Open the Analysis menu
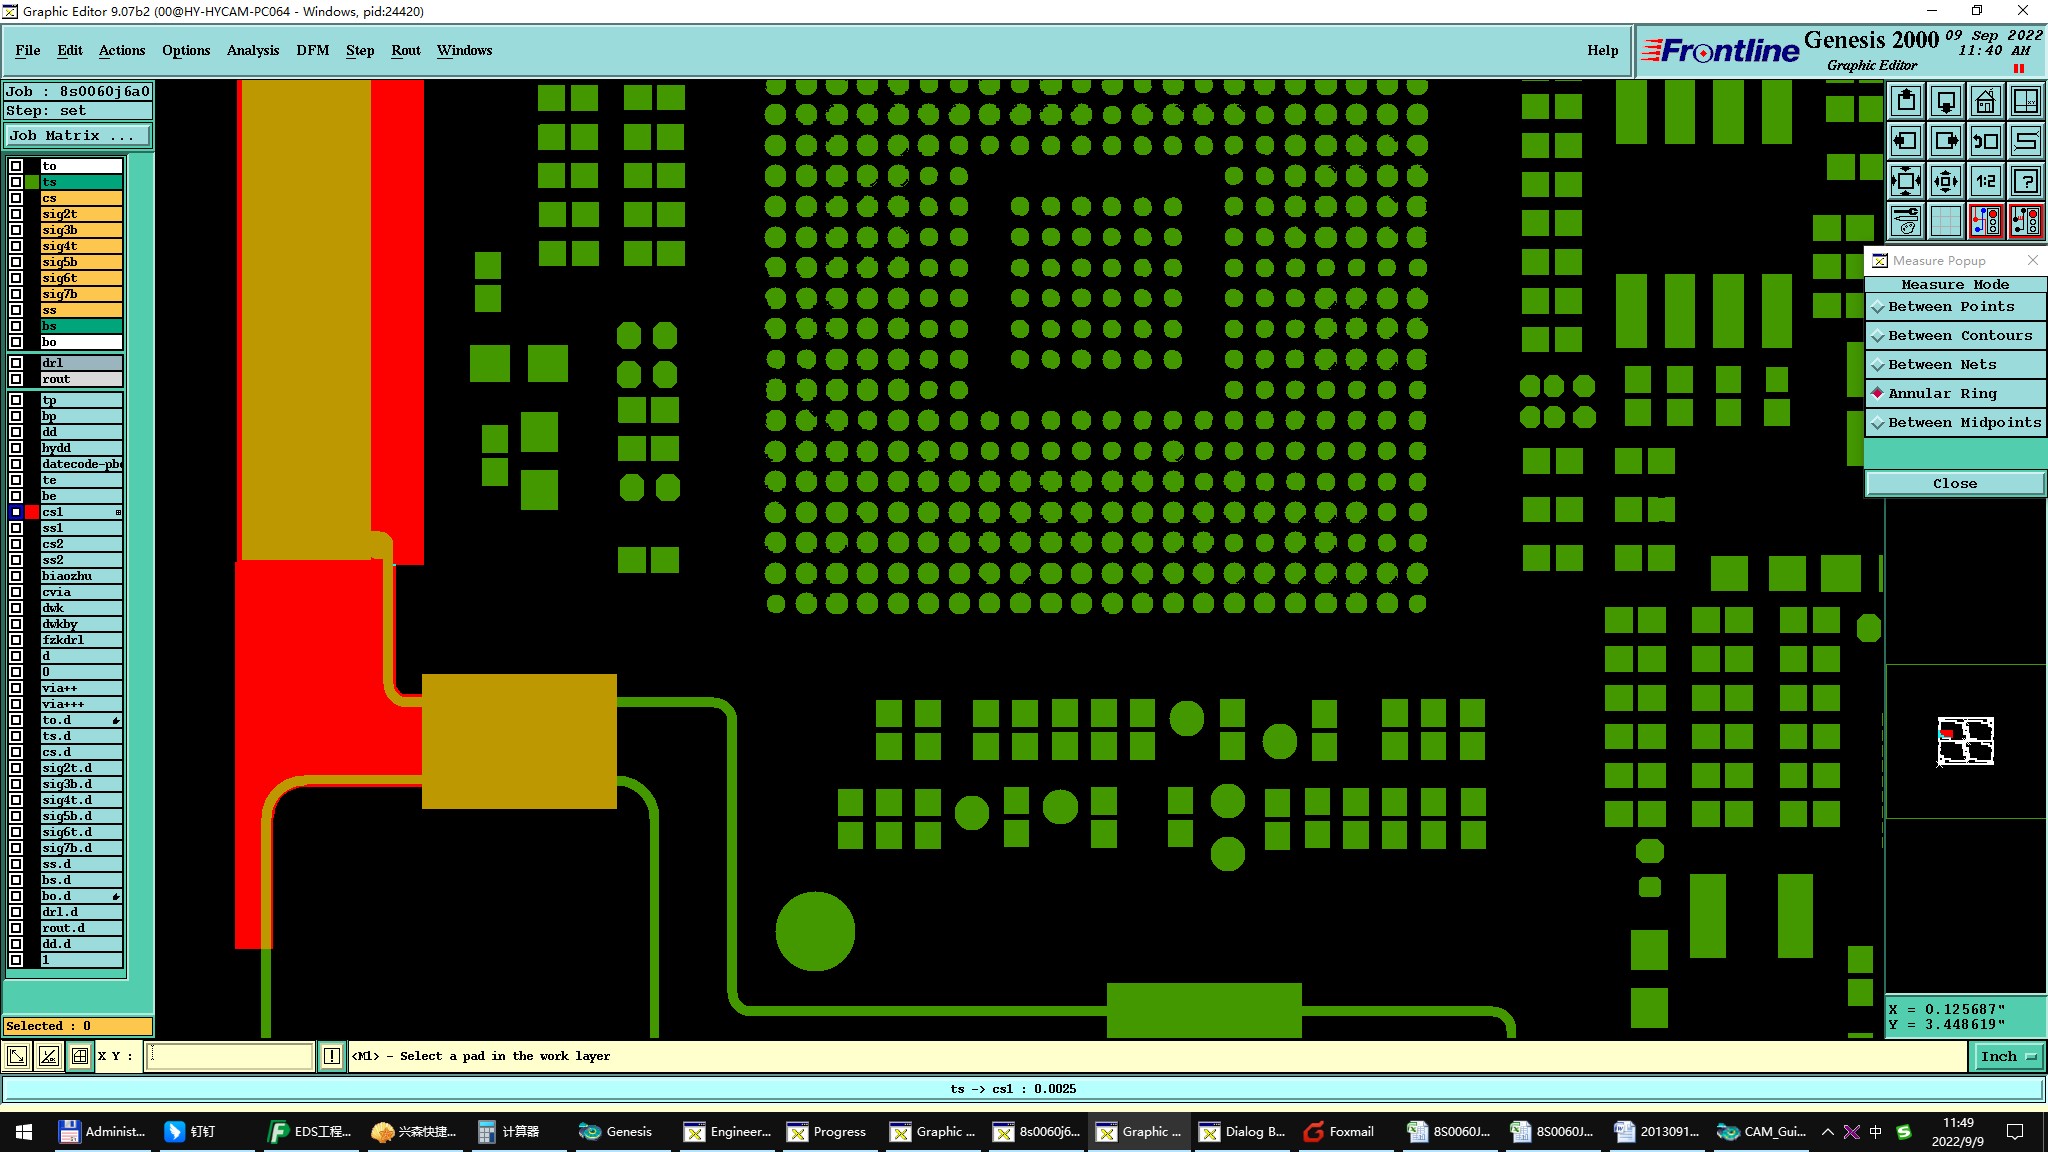Image resolution: width=2048 pixels, height=1152 pixels. 252,50
